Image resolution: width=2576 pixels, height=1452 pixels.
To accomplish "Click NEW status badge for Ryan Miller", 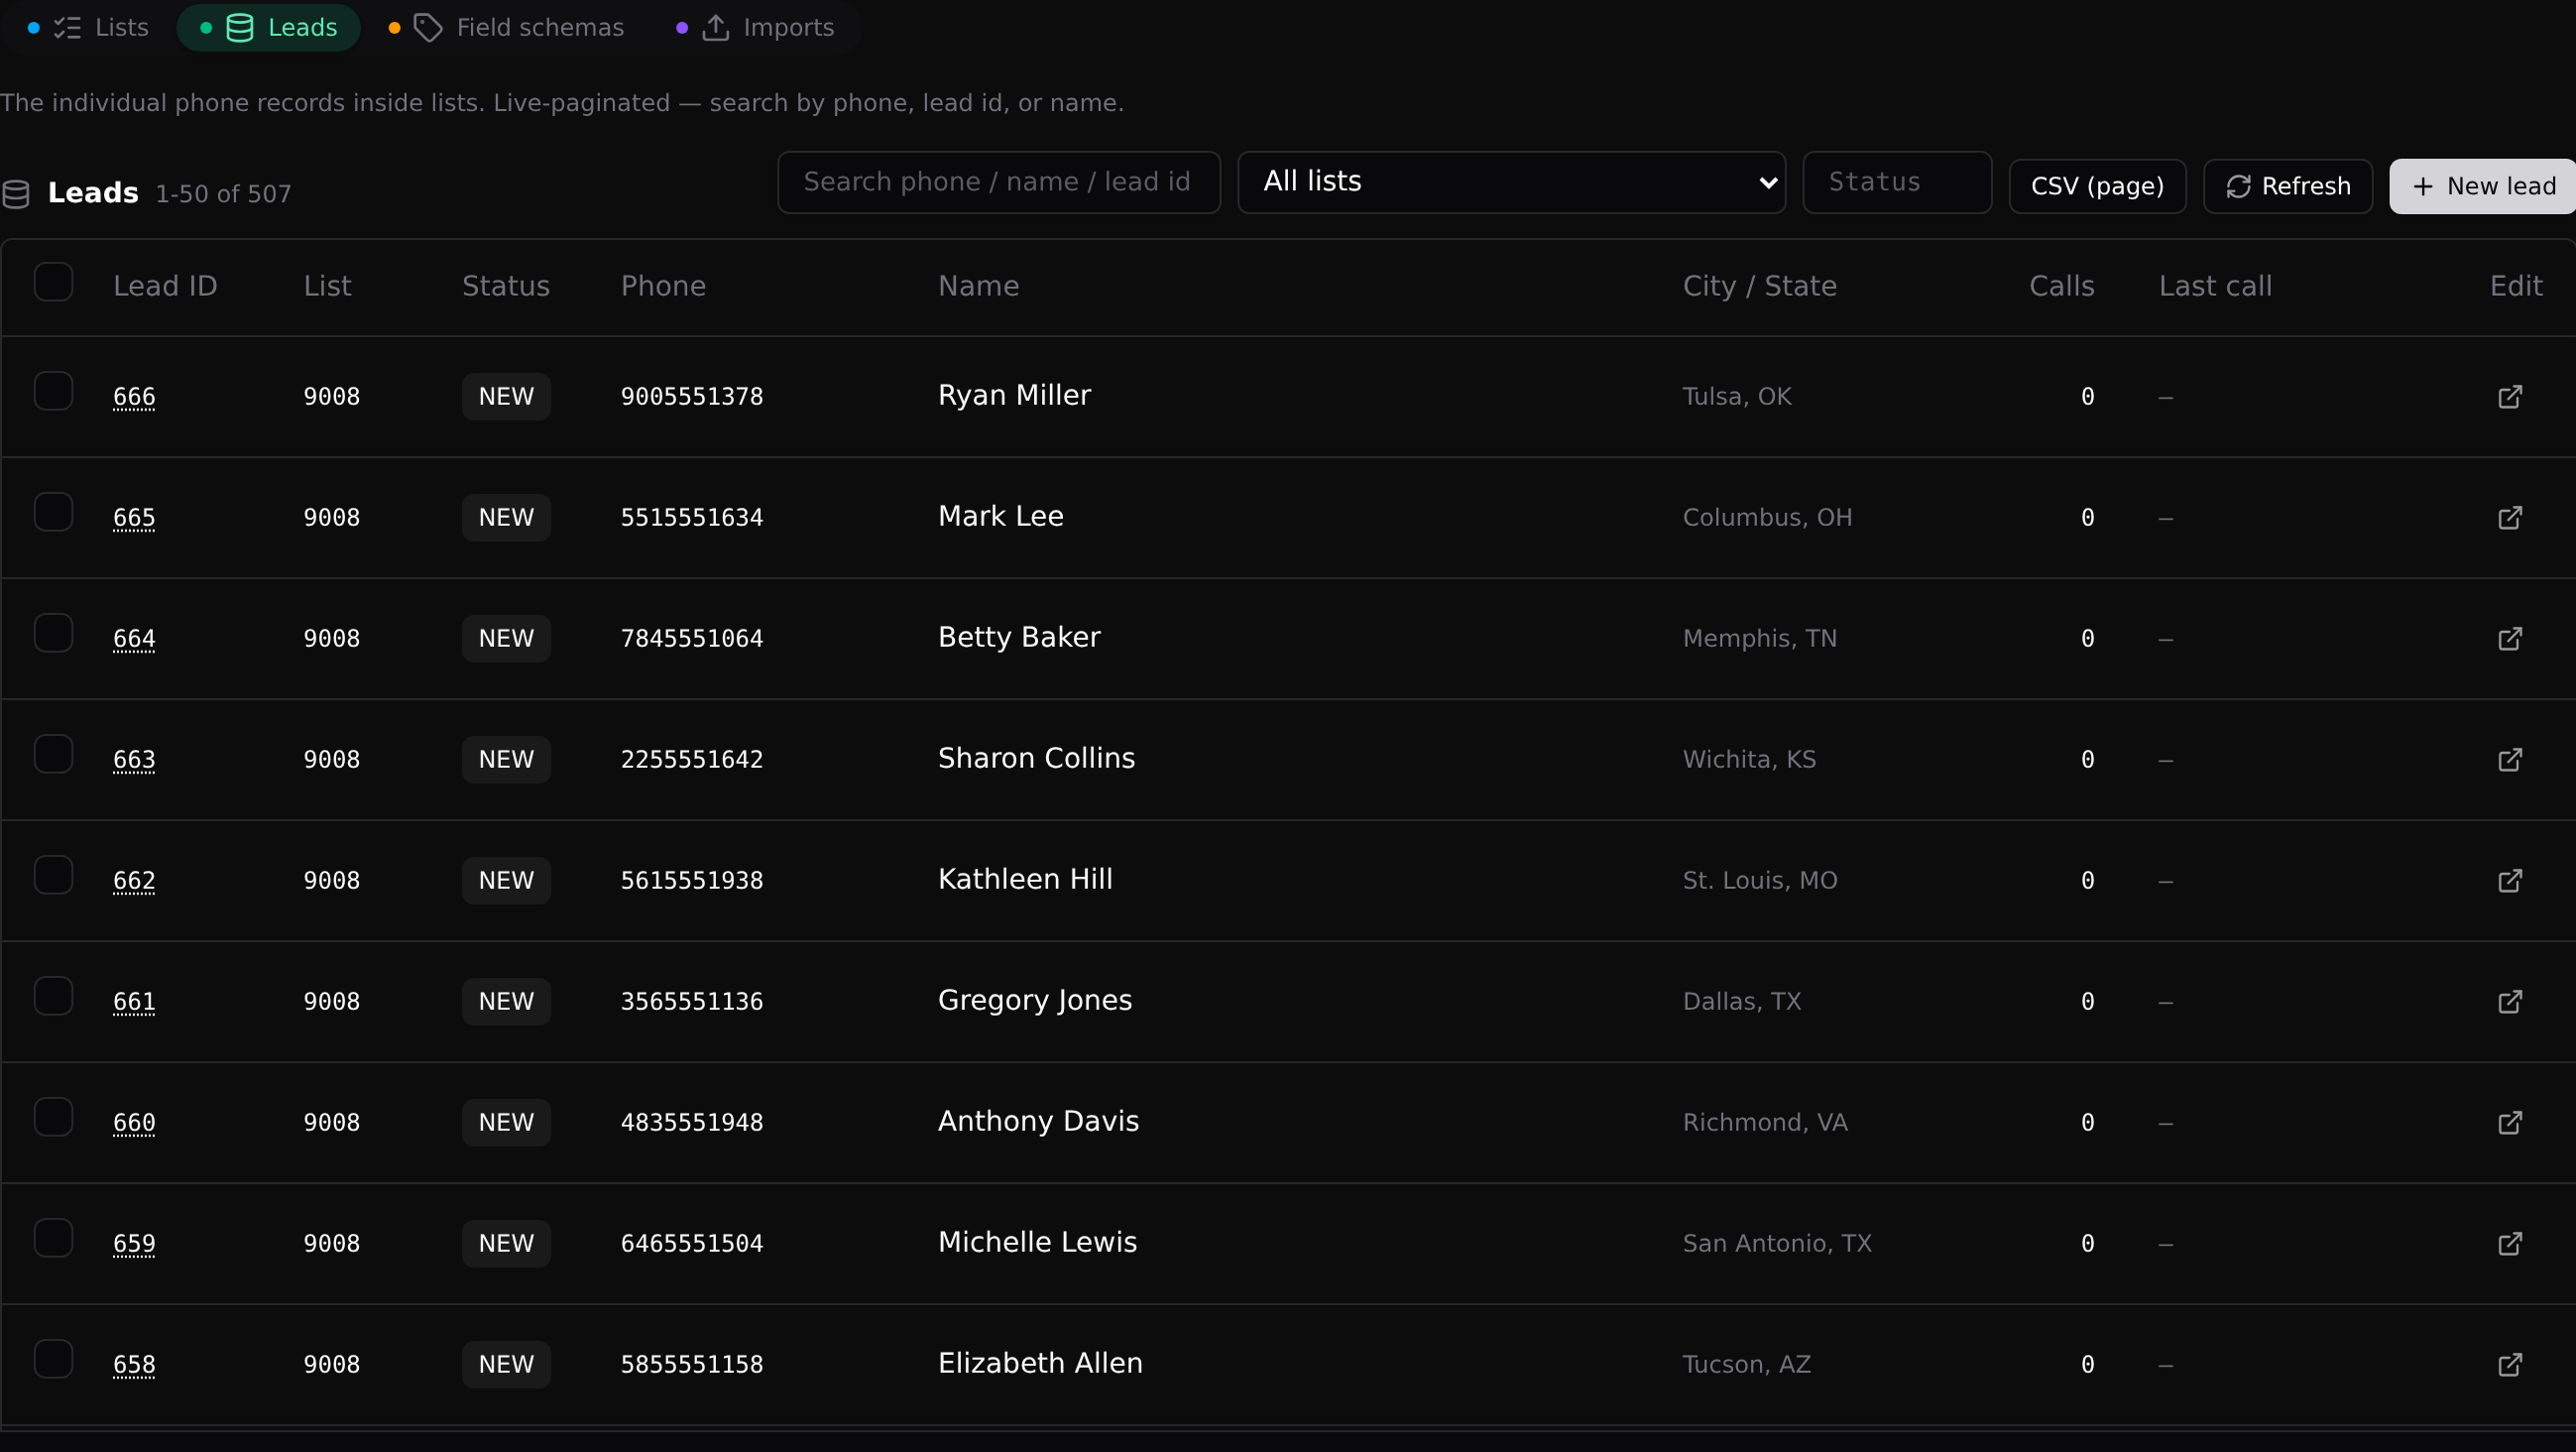I will tap(506, 397).
